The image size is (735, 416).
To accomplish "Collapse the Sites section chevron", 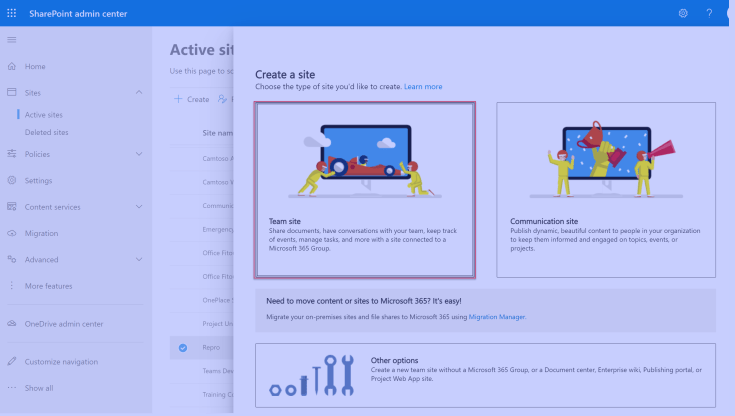I will tap(139, 93).
